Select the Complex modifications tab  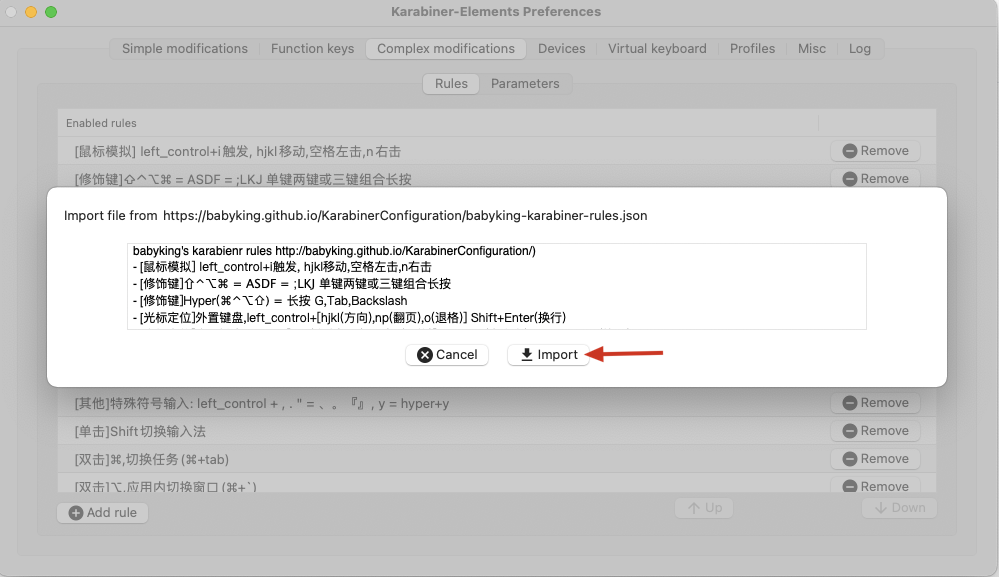pyautogui.click(x=446, y=48)
